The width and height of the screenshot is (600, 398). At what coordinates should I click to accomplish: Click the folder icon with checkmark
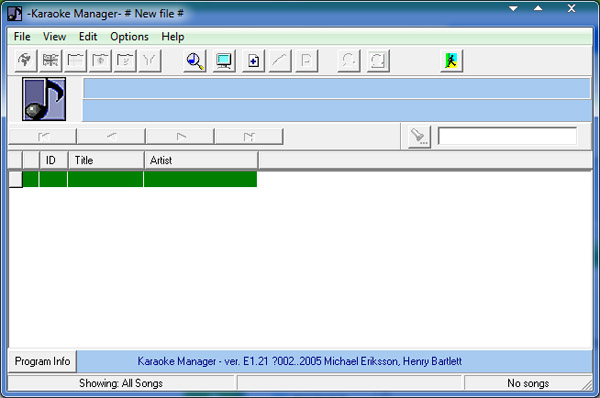[125, 60]
